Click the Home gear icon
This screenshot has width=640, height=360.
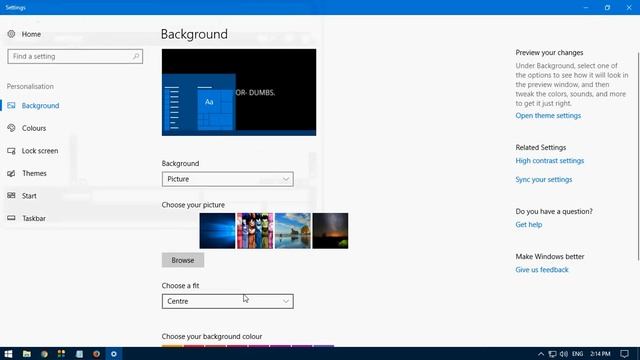click(11, 34)
